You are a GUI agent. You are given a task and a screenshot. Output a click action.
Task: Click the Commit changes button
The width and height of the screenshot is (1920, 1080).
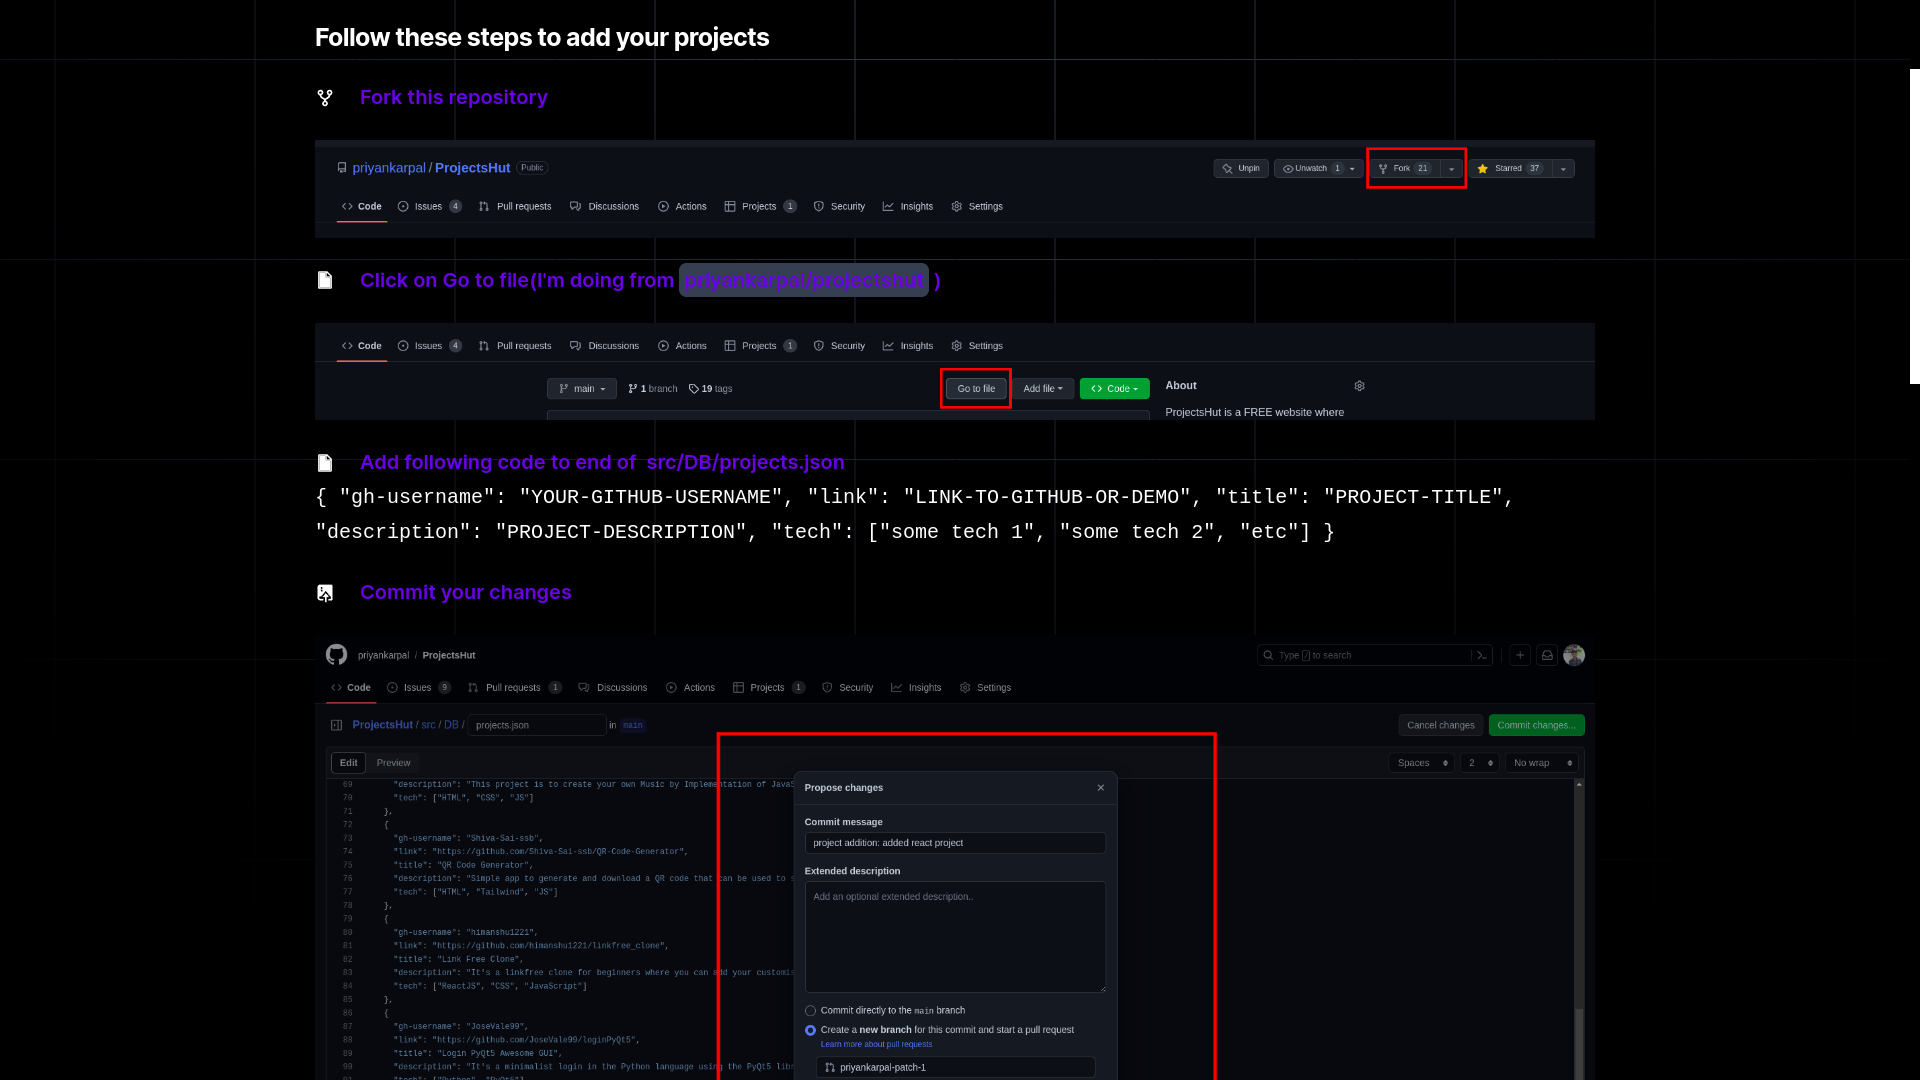(1537, 725)
